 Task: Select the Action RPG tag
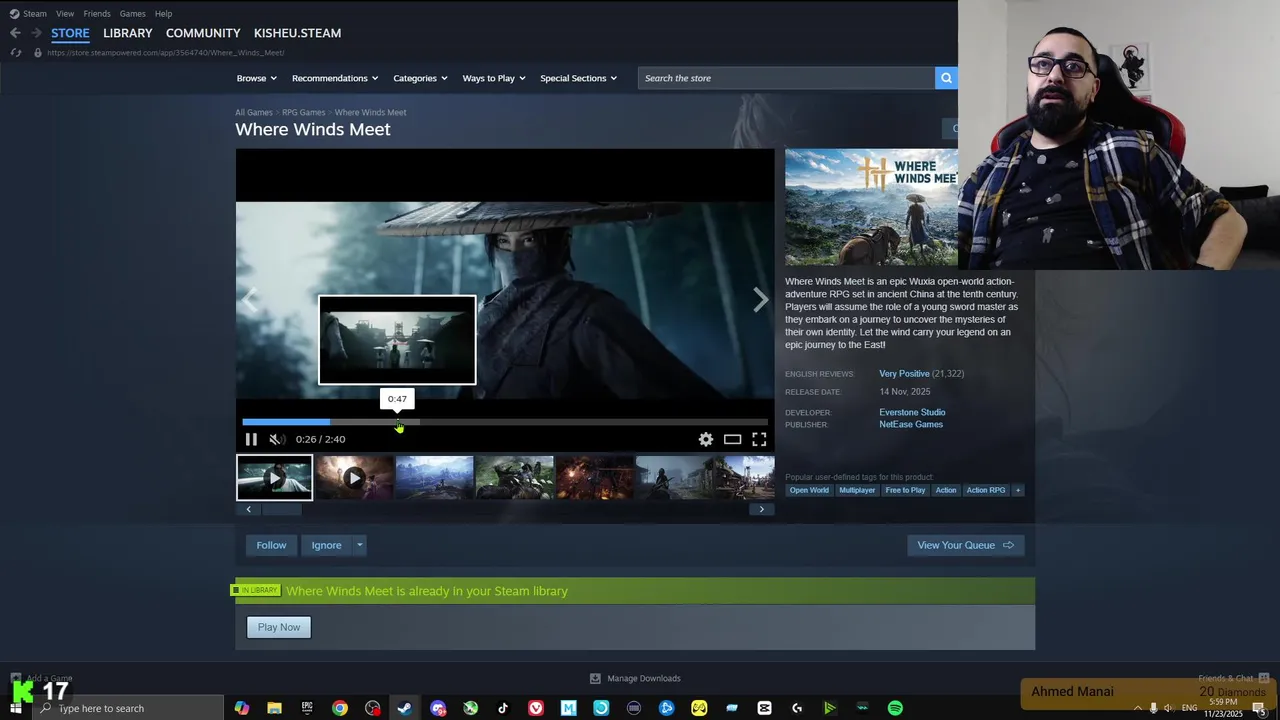pos(986,490)
